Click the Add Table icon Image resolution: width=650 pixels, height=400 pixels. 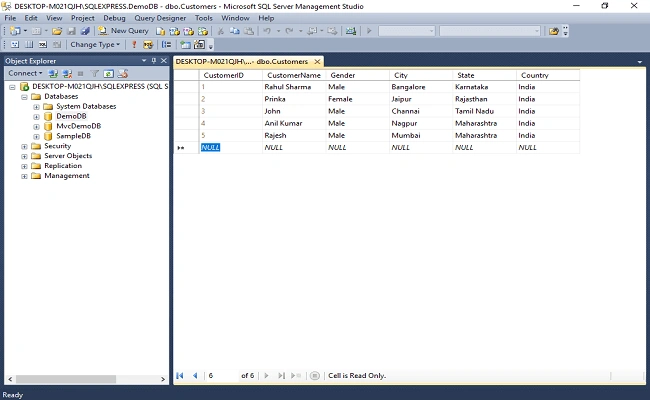pos(185,44)
